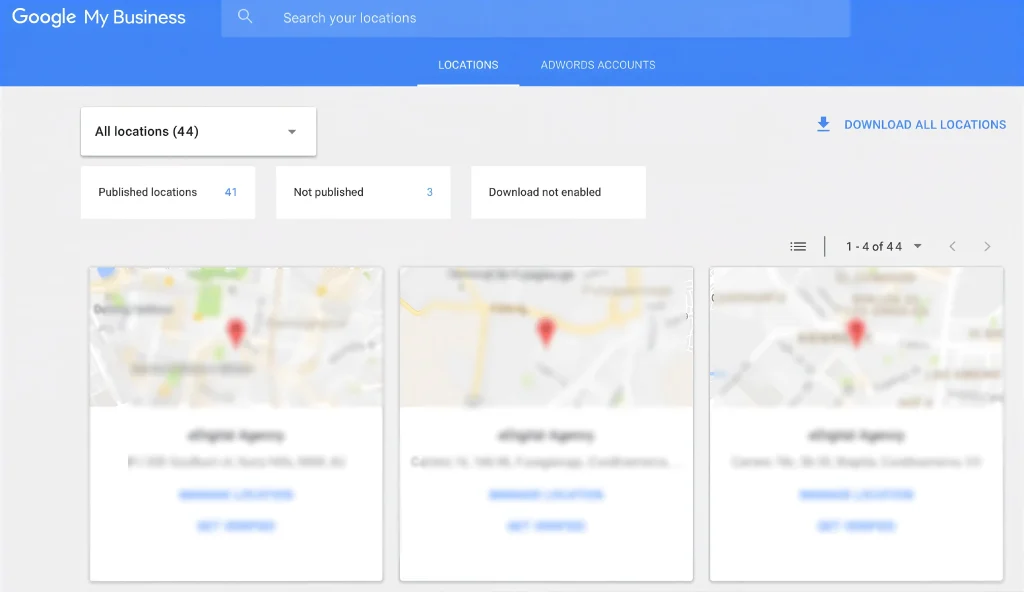Click the next page arrow
Image resolution: width=1024 pixels, height=592 pixels.
click(987, 245)
